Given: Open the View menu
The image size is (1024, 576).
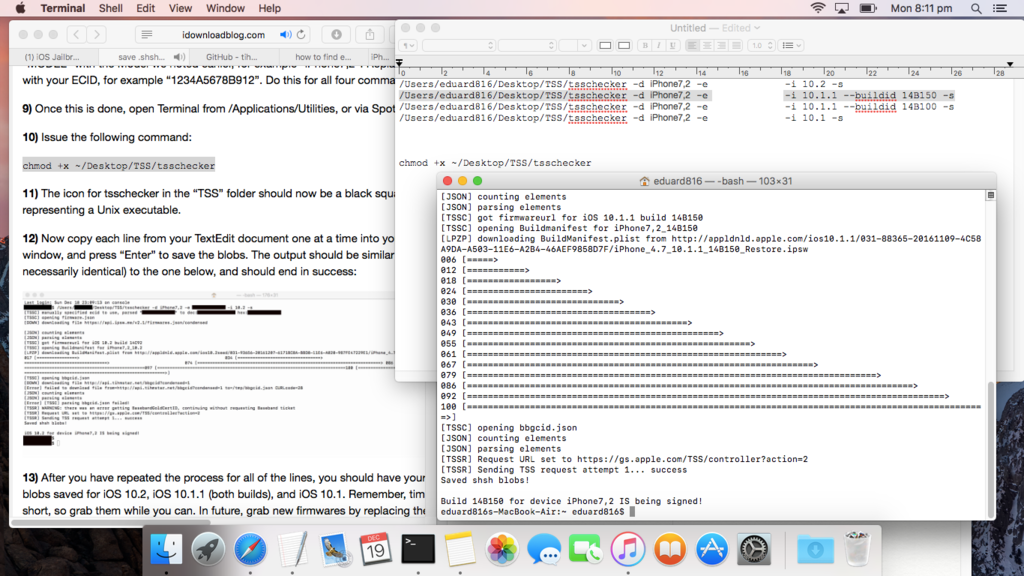Looking at the screenshot, I should click(x=180, y=8).
